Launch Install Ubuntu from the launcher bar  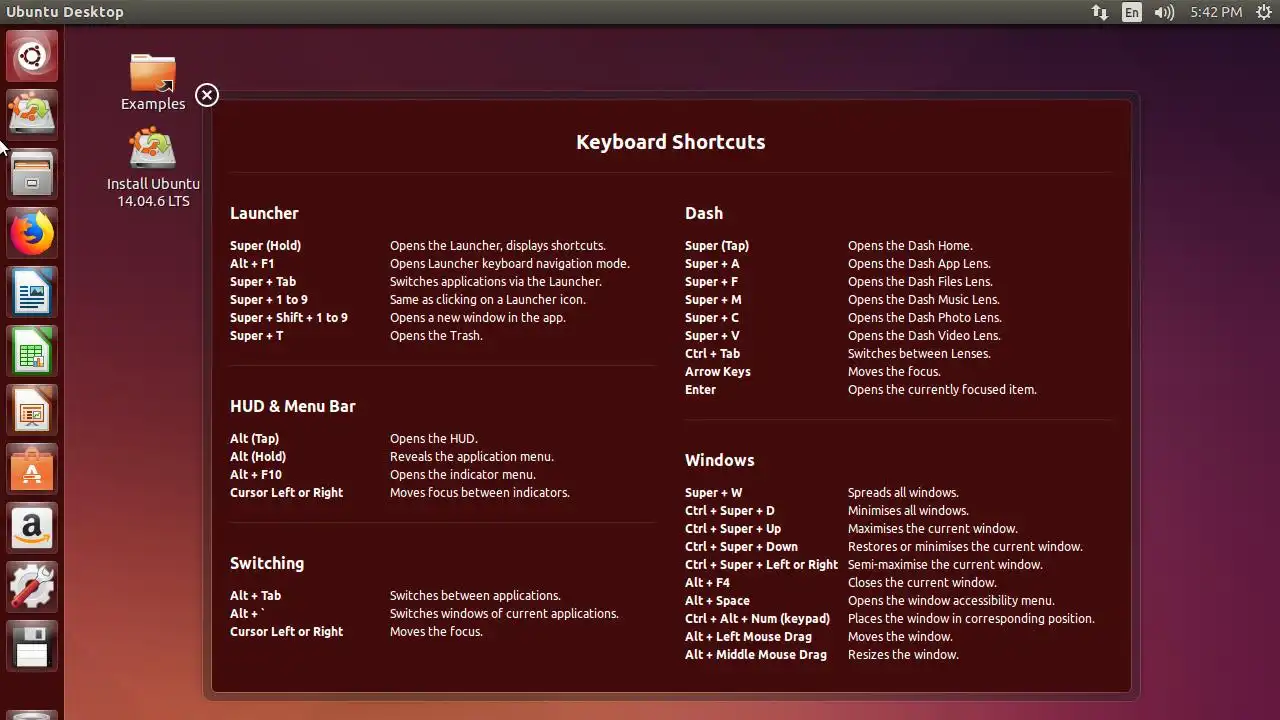tap(32, 115)
